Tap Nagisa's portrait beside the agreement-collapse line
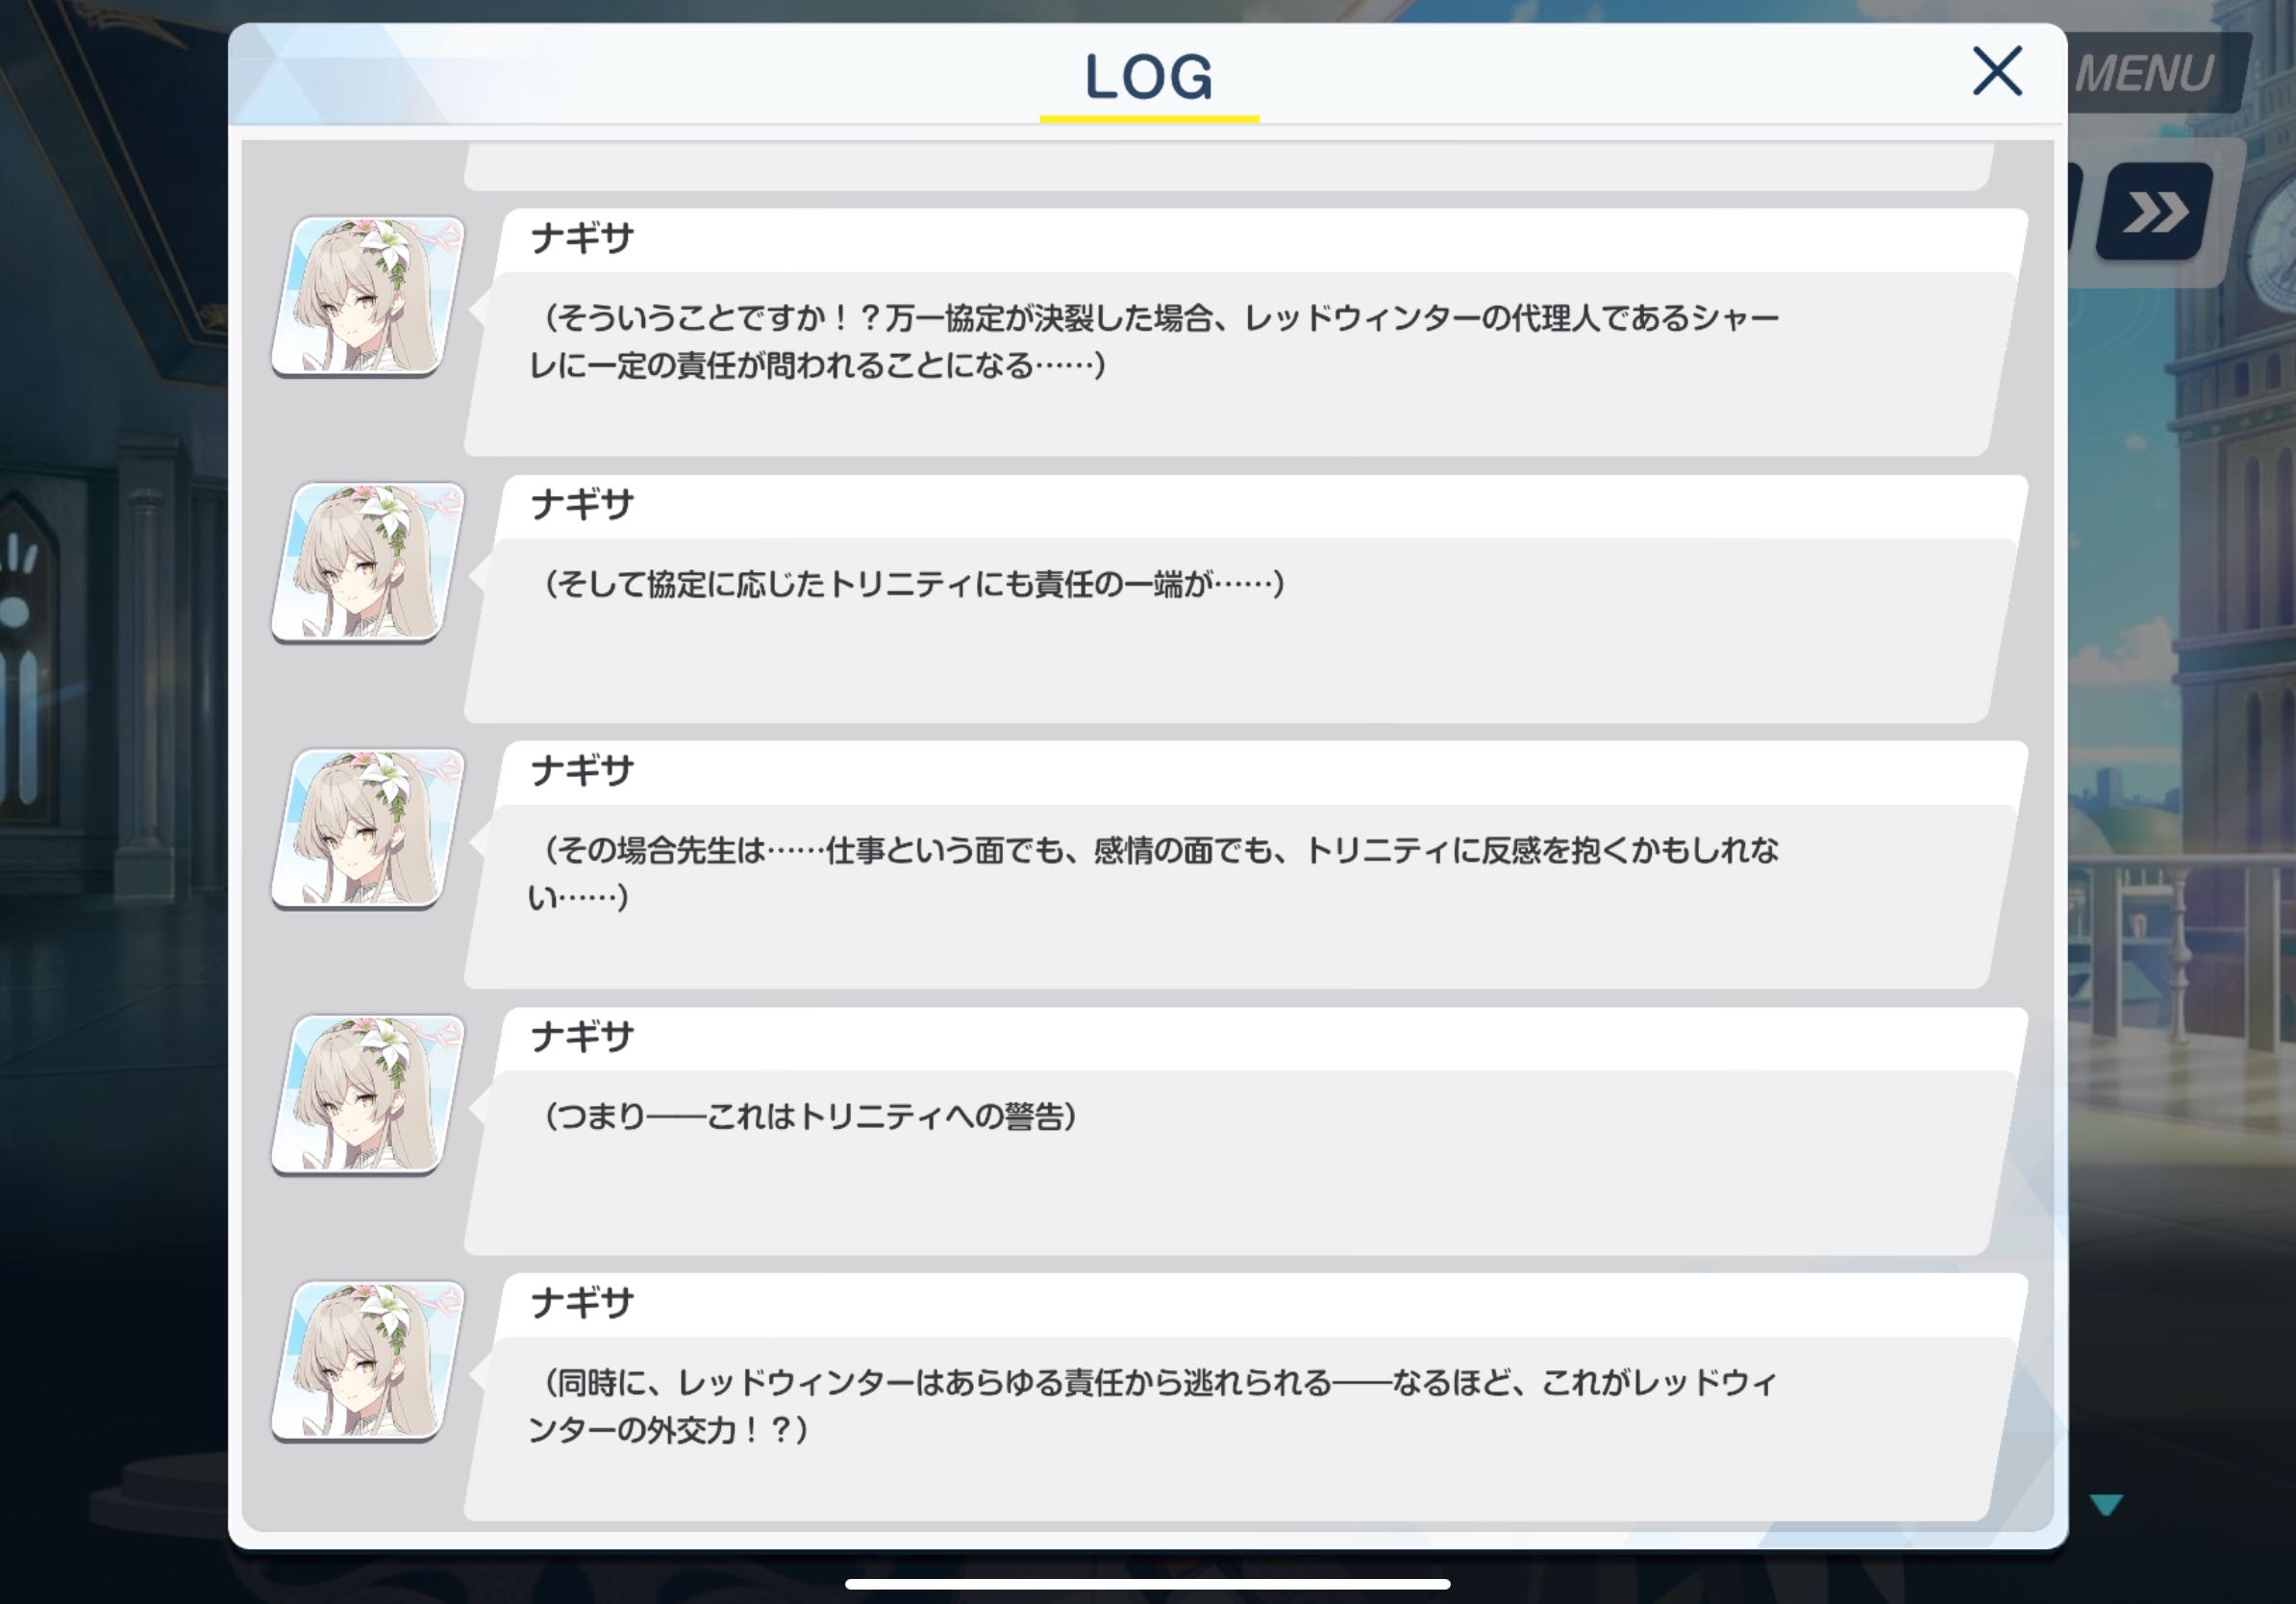2296x1604 pixels. [x=369, y=296]
